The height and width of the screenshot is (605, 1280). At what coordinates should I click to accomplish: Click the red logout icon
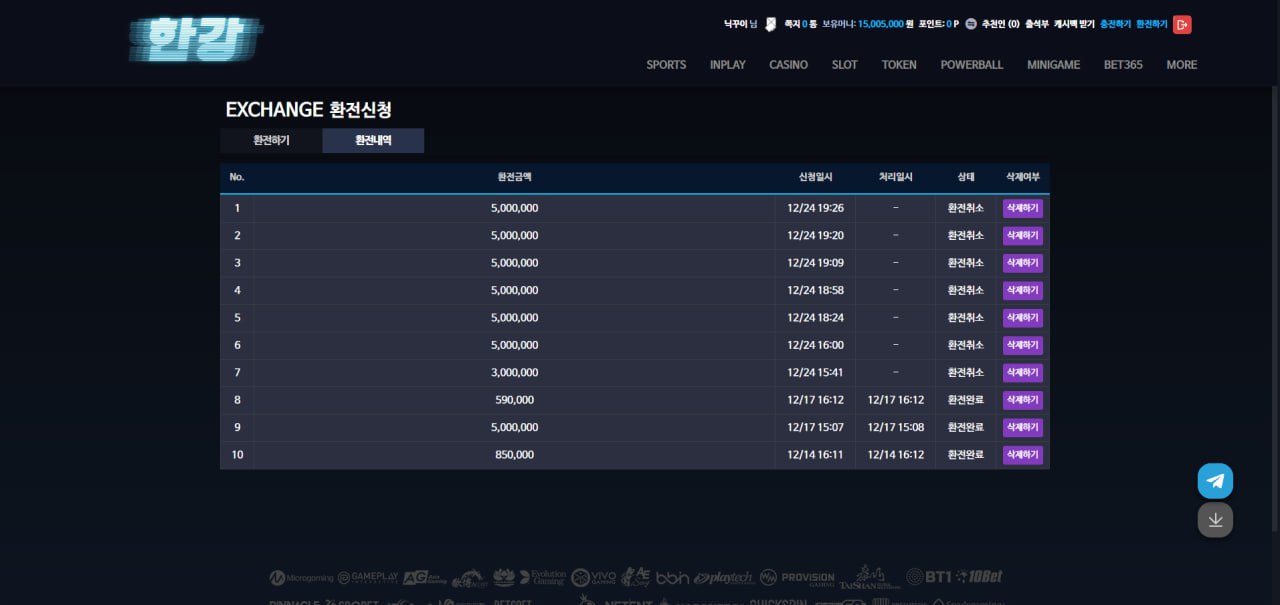tap(1182, 24)
